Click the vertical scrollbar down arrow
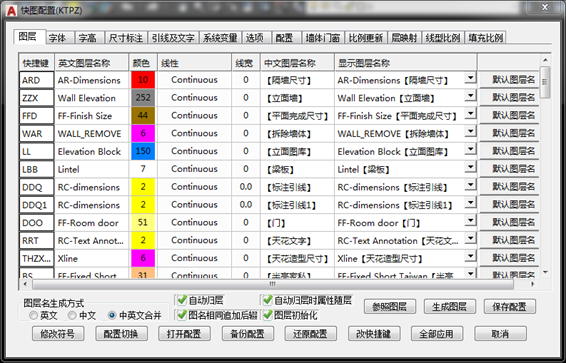The height and width of the screenshot is (363, 566). 545,272
